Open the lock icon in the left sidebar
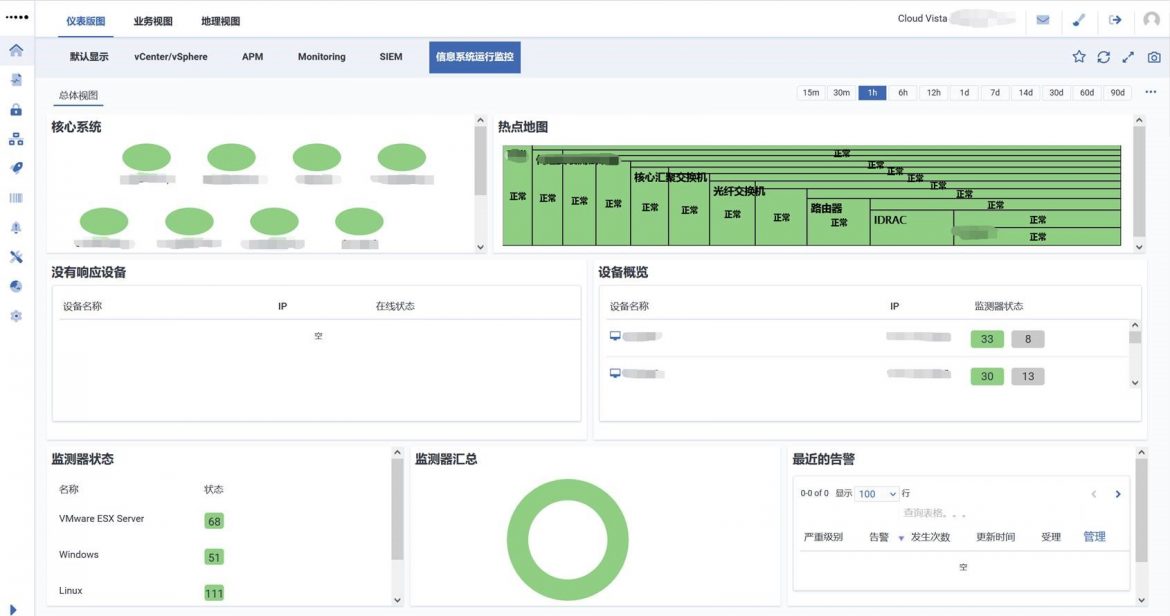This screenshot has height=616, width=1170. point(15,108)
